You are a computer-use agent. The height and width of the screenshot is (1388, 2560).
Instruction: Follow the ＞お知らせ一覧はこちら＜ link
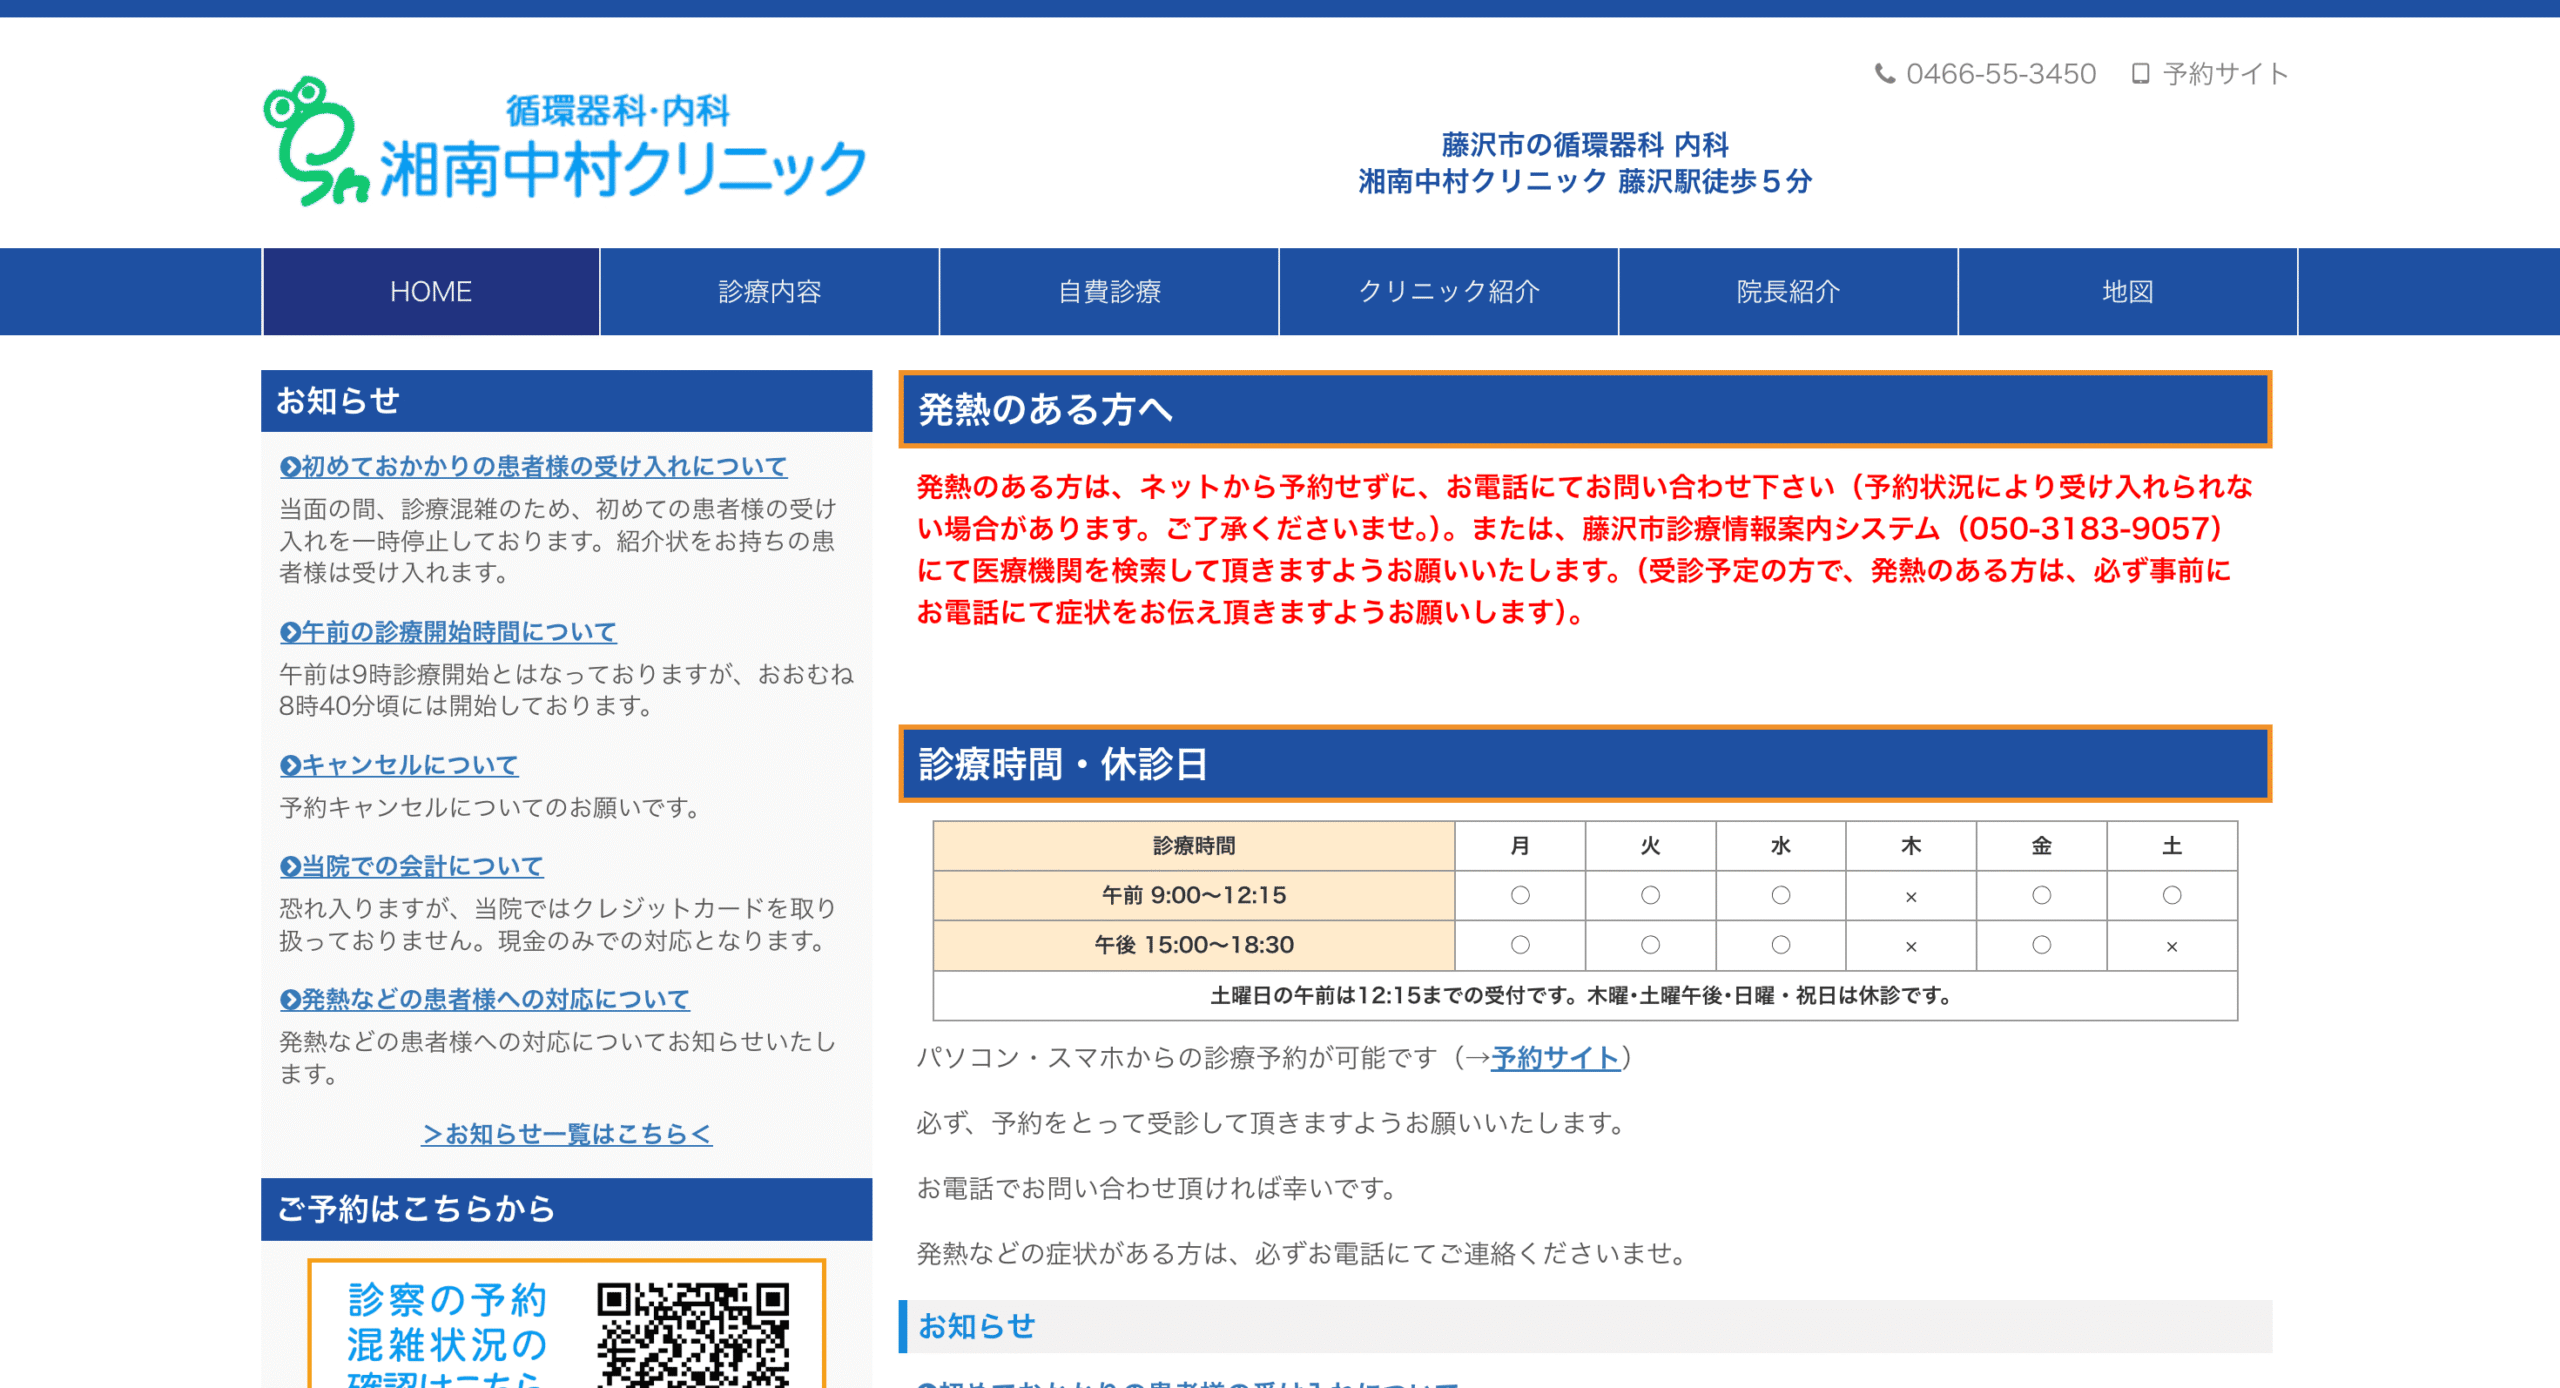pyautogui.click(x=567, y=1134)
